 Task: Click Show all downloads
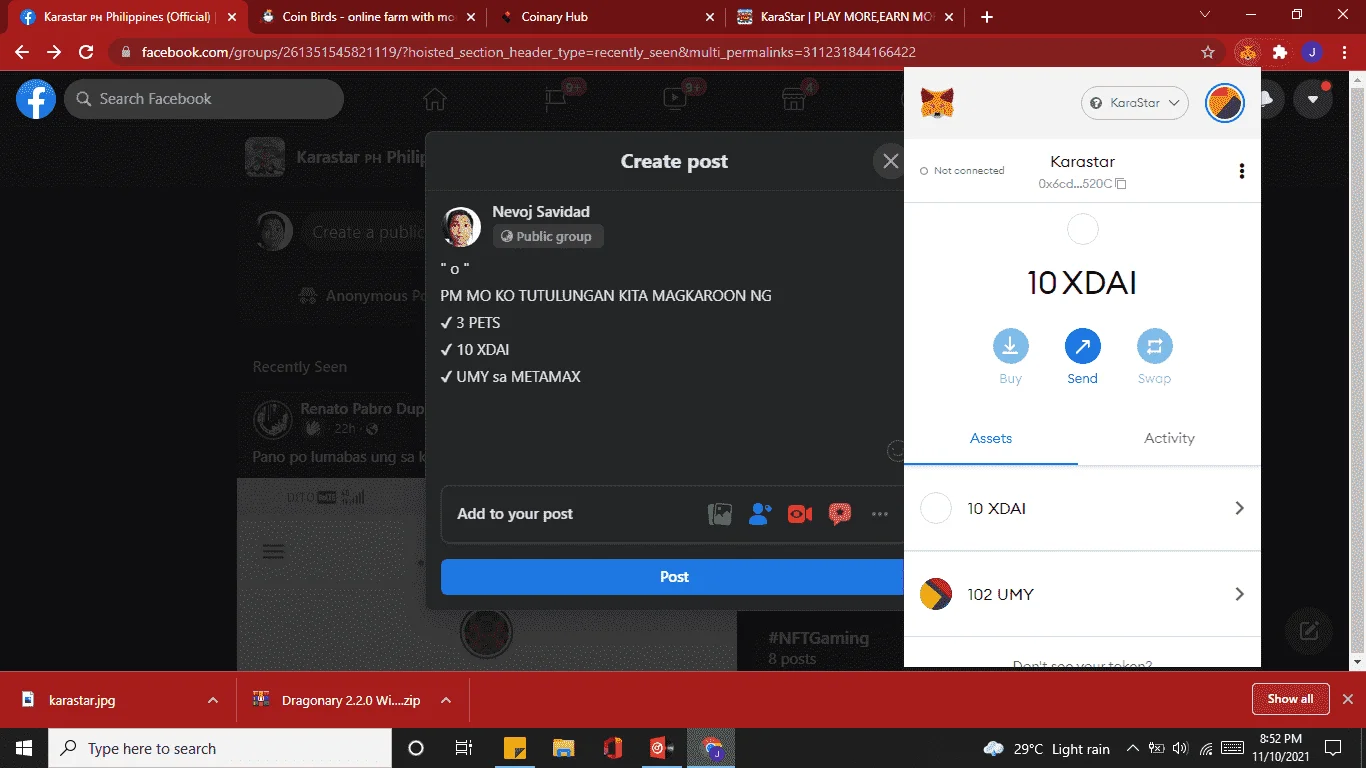(x=1290, y=699)
